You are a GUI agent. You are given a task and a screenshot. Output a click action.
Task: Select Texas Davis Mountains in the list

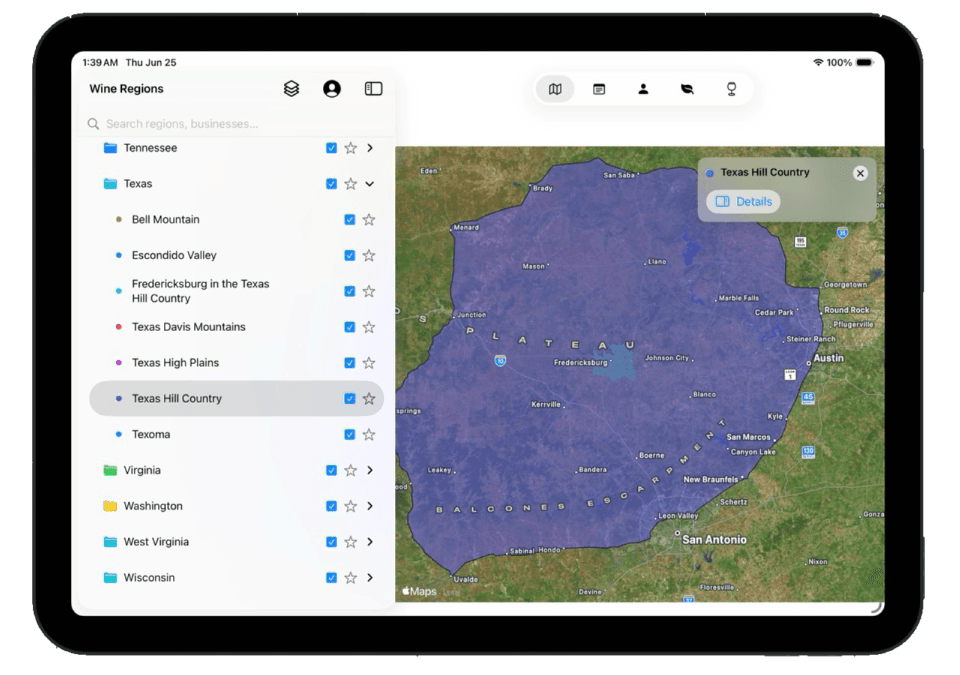pos(236,327)
